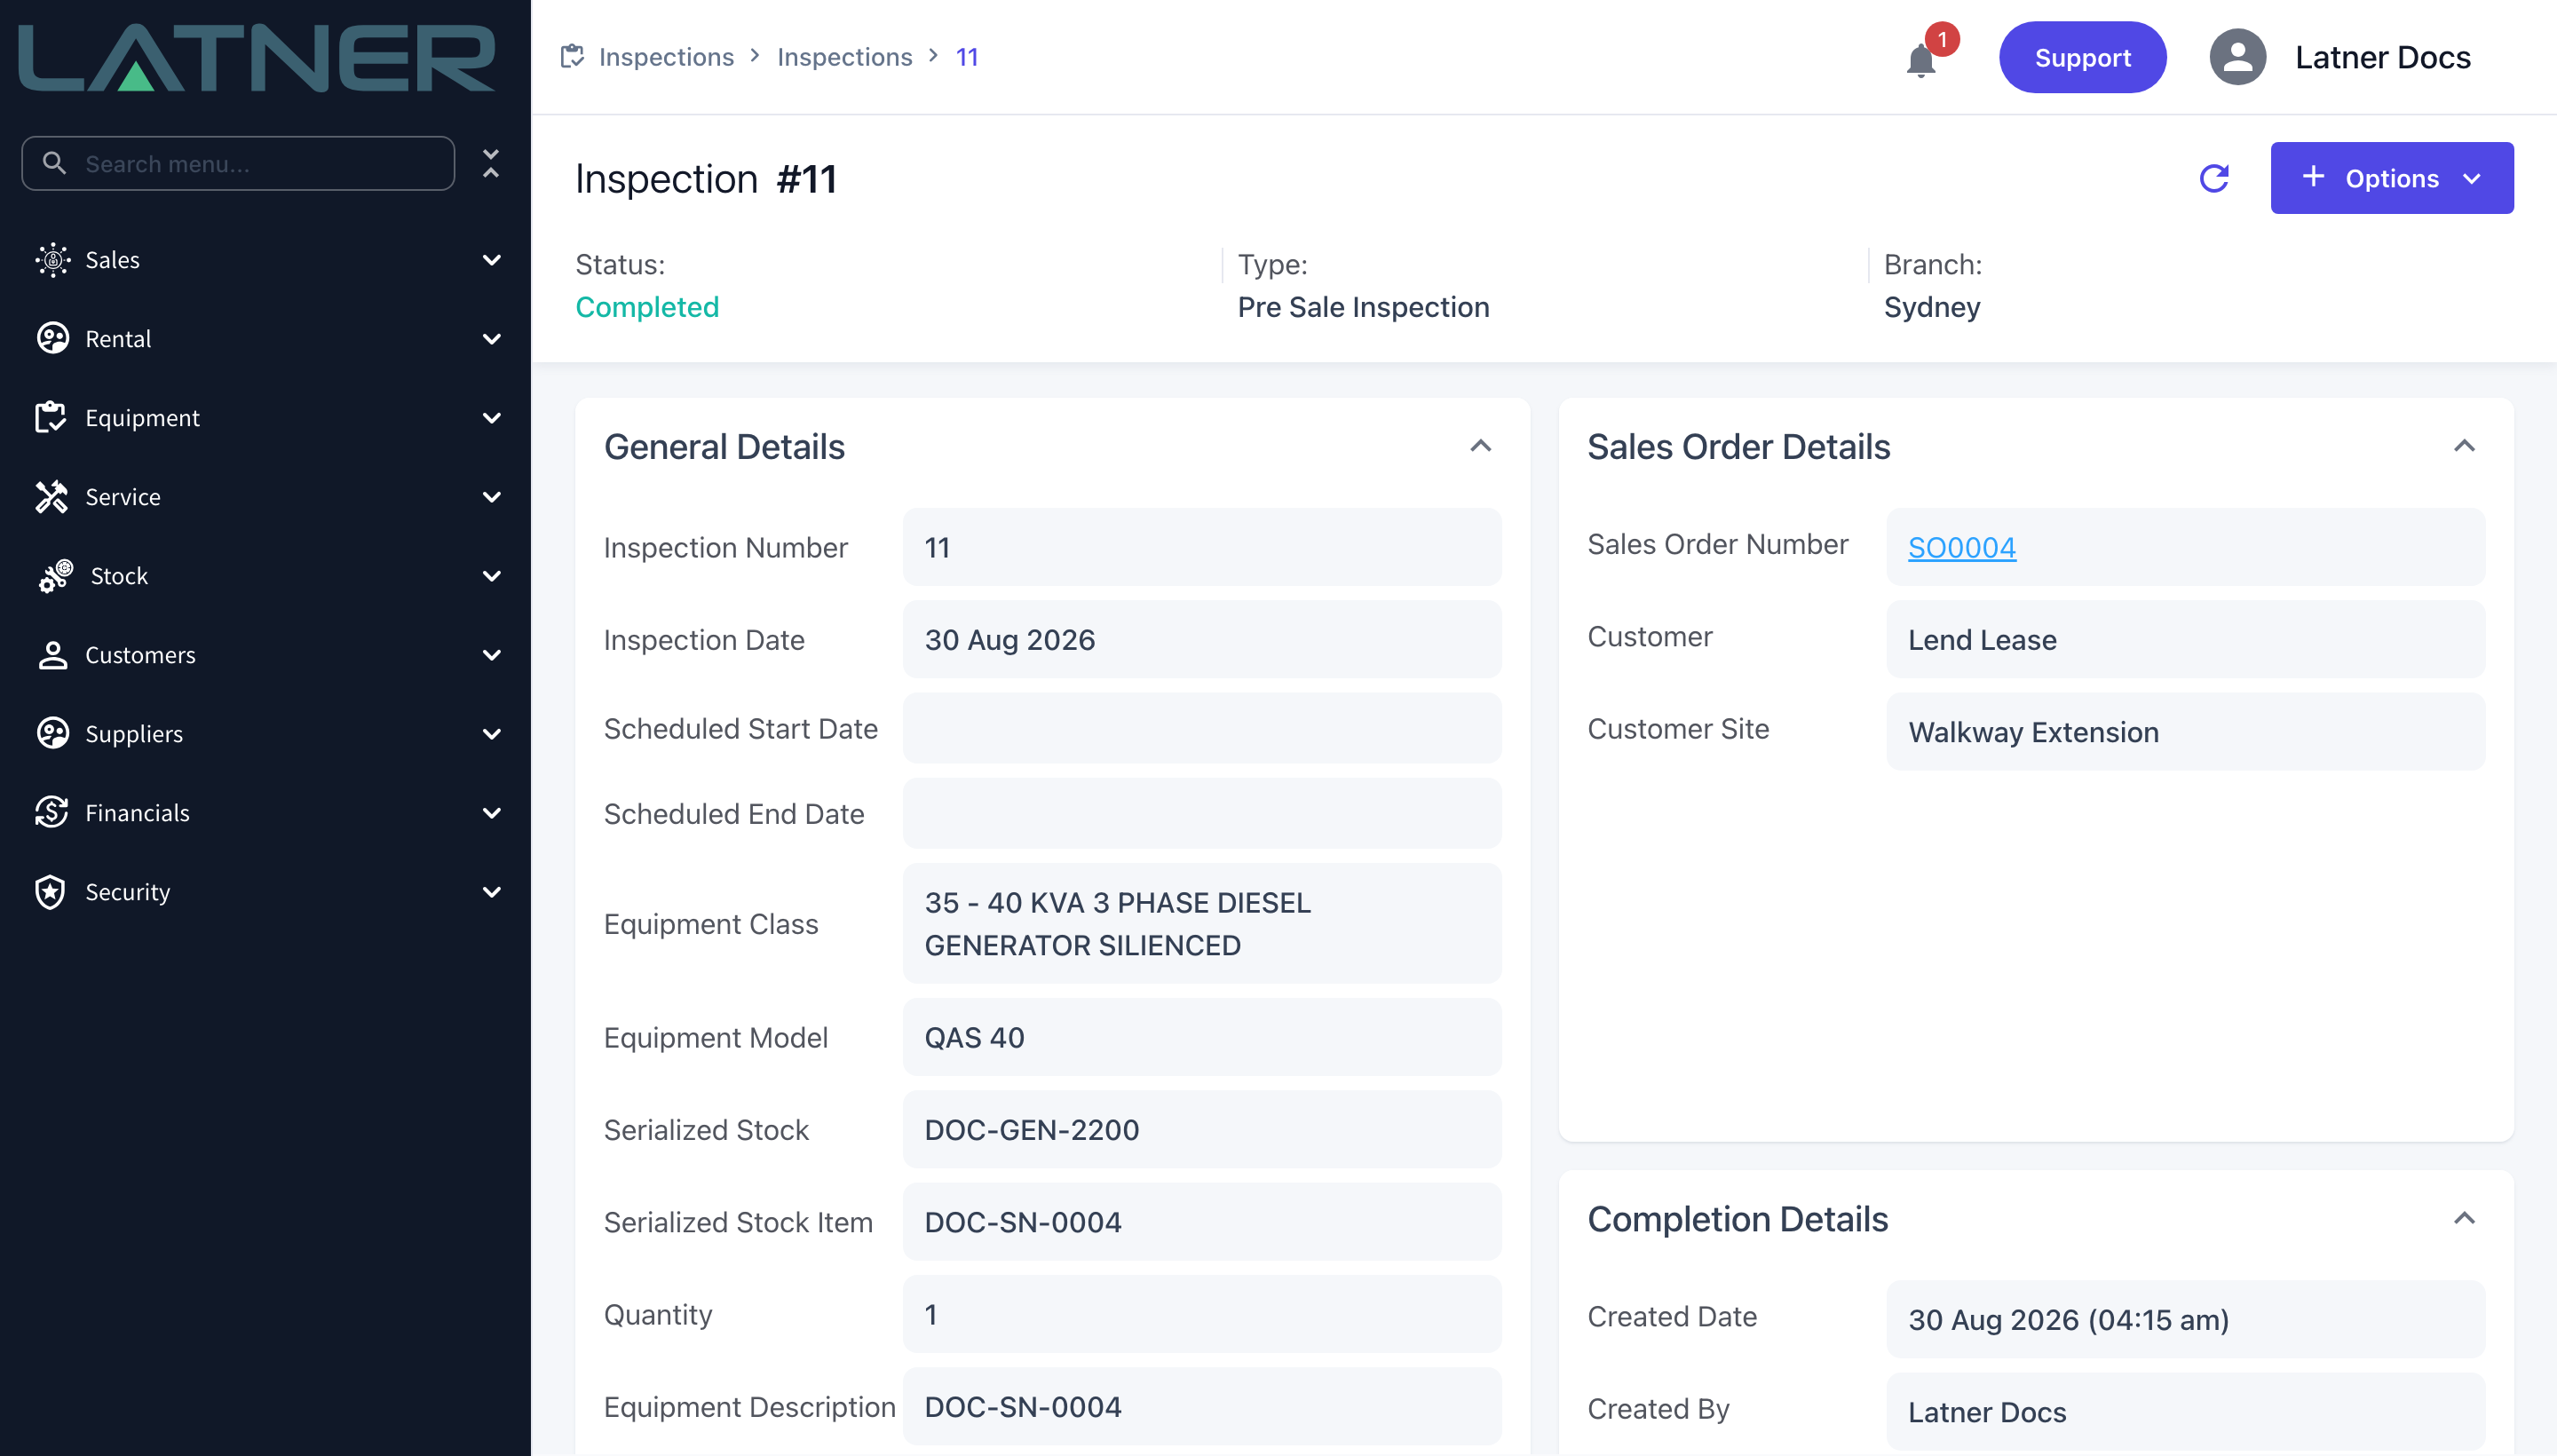Click the Scheduled Start Date field
Screen dimensions: 2557x1456
(1202, 729)
